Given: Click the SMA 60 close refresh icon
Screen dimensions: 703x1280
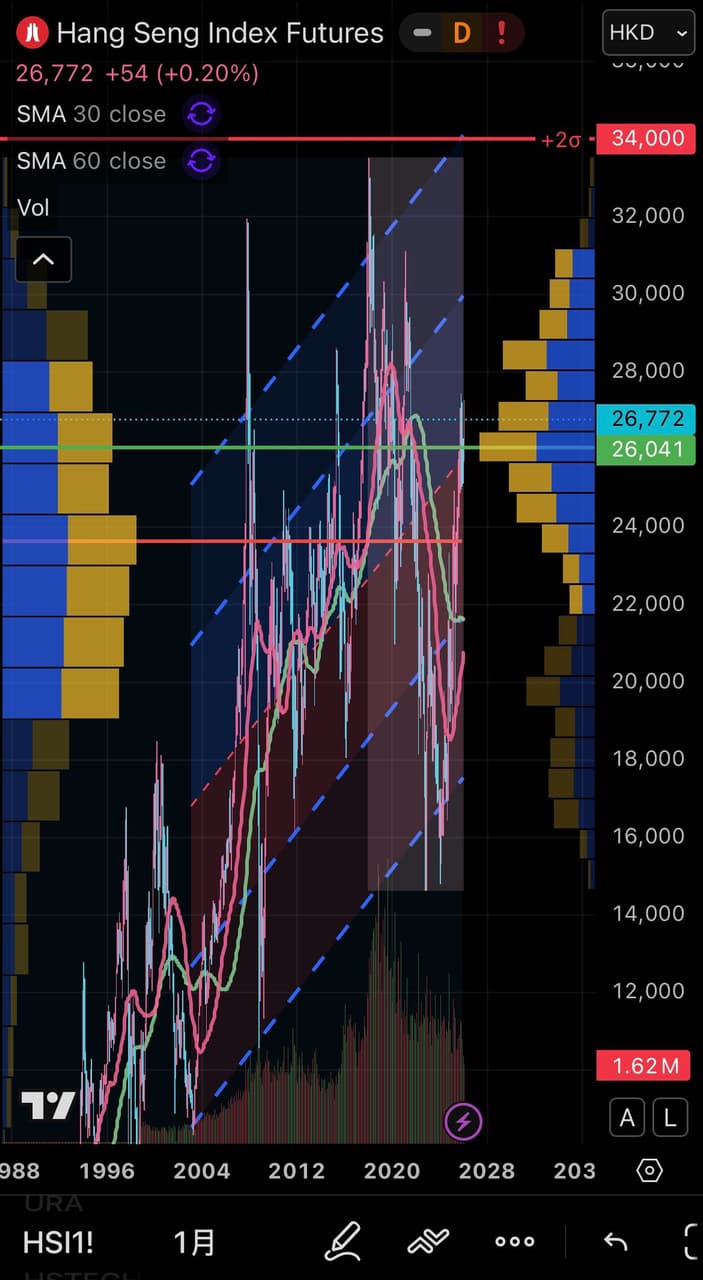Looking at the screenshot, I should click(201, 161).
